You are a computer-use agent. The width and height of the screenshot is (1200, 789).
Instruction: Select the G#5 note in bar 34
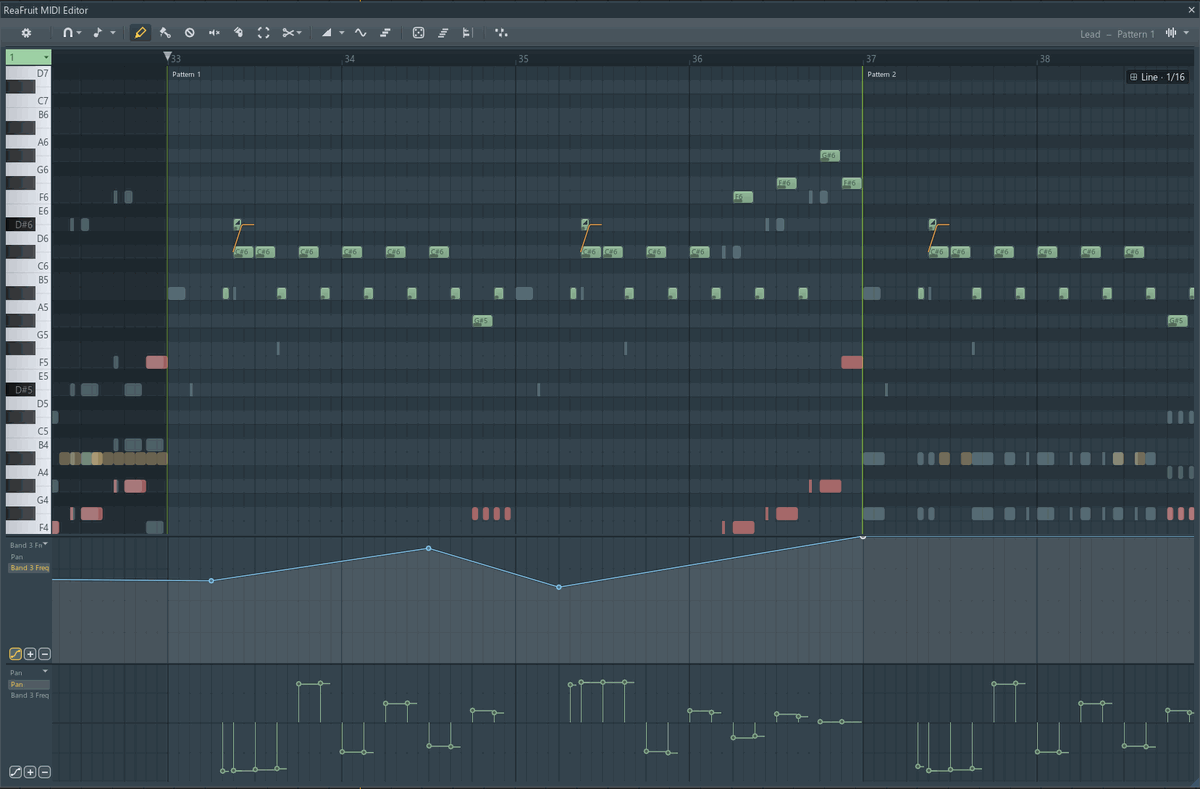coord(482,321)
